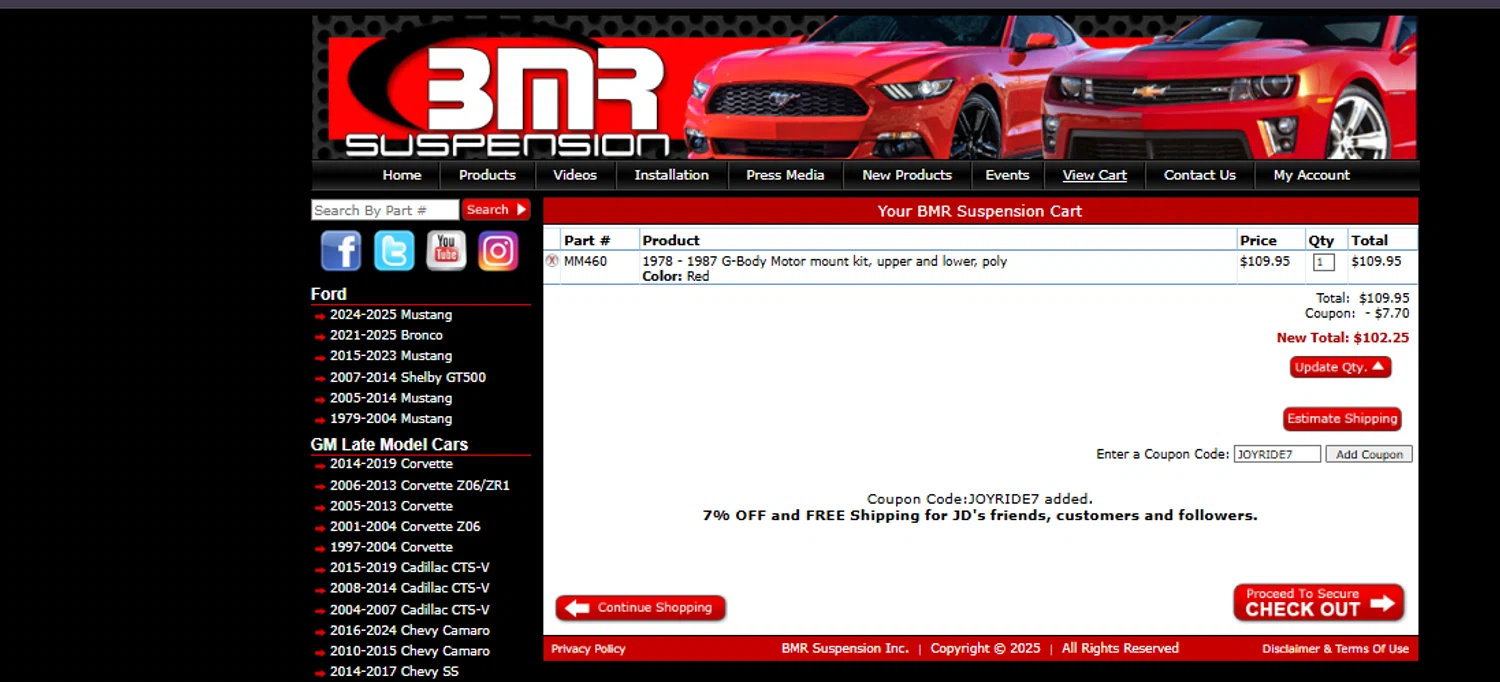Open Disclaimer & Terms Of Use link
This screenshot has width=1500, height=682.
pyautogui.click(x=1335, y=649)
